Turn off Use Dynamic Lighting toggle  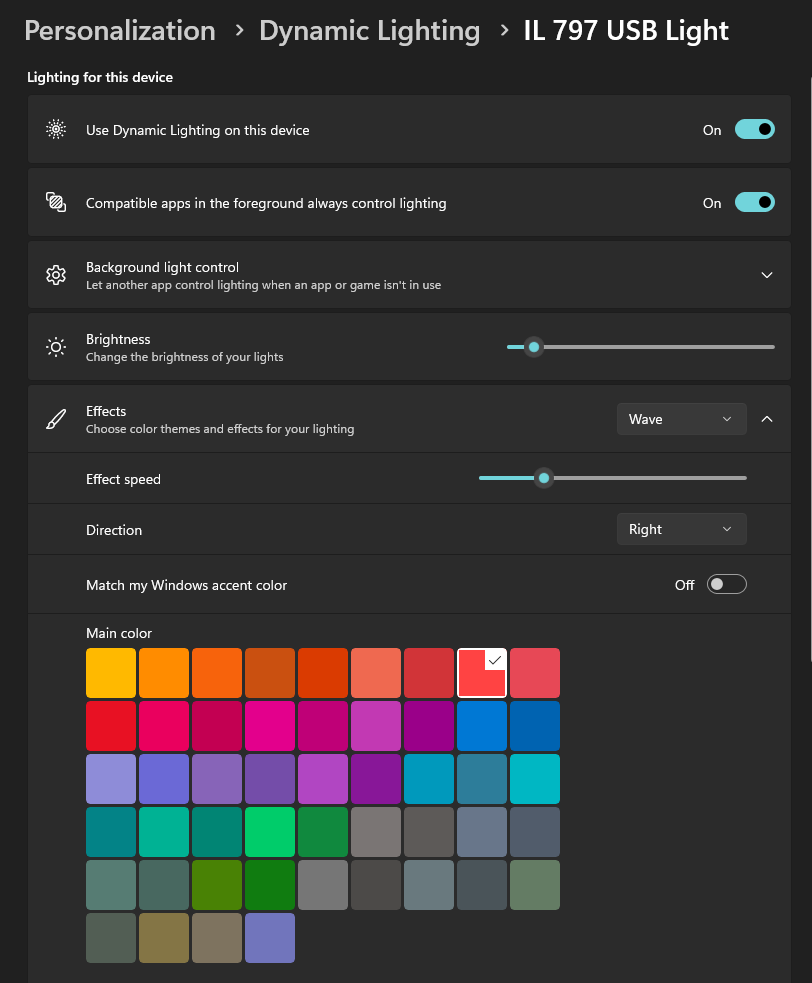click(x=754, y=130)
